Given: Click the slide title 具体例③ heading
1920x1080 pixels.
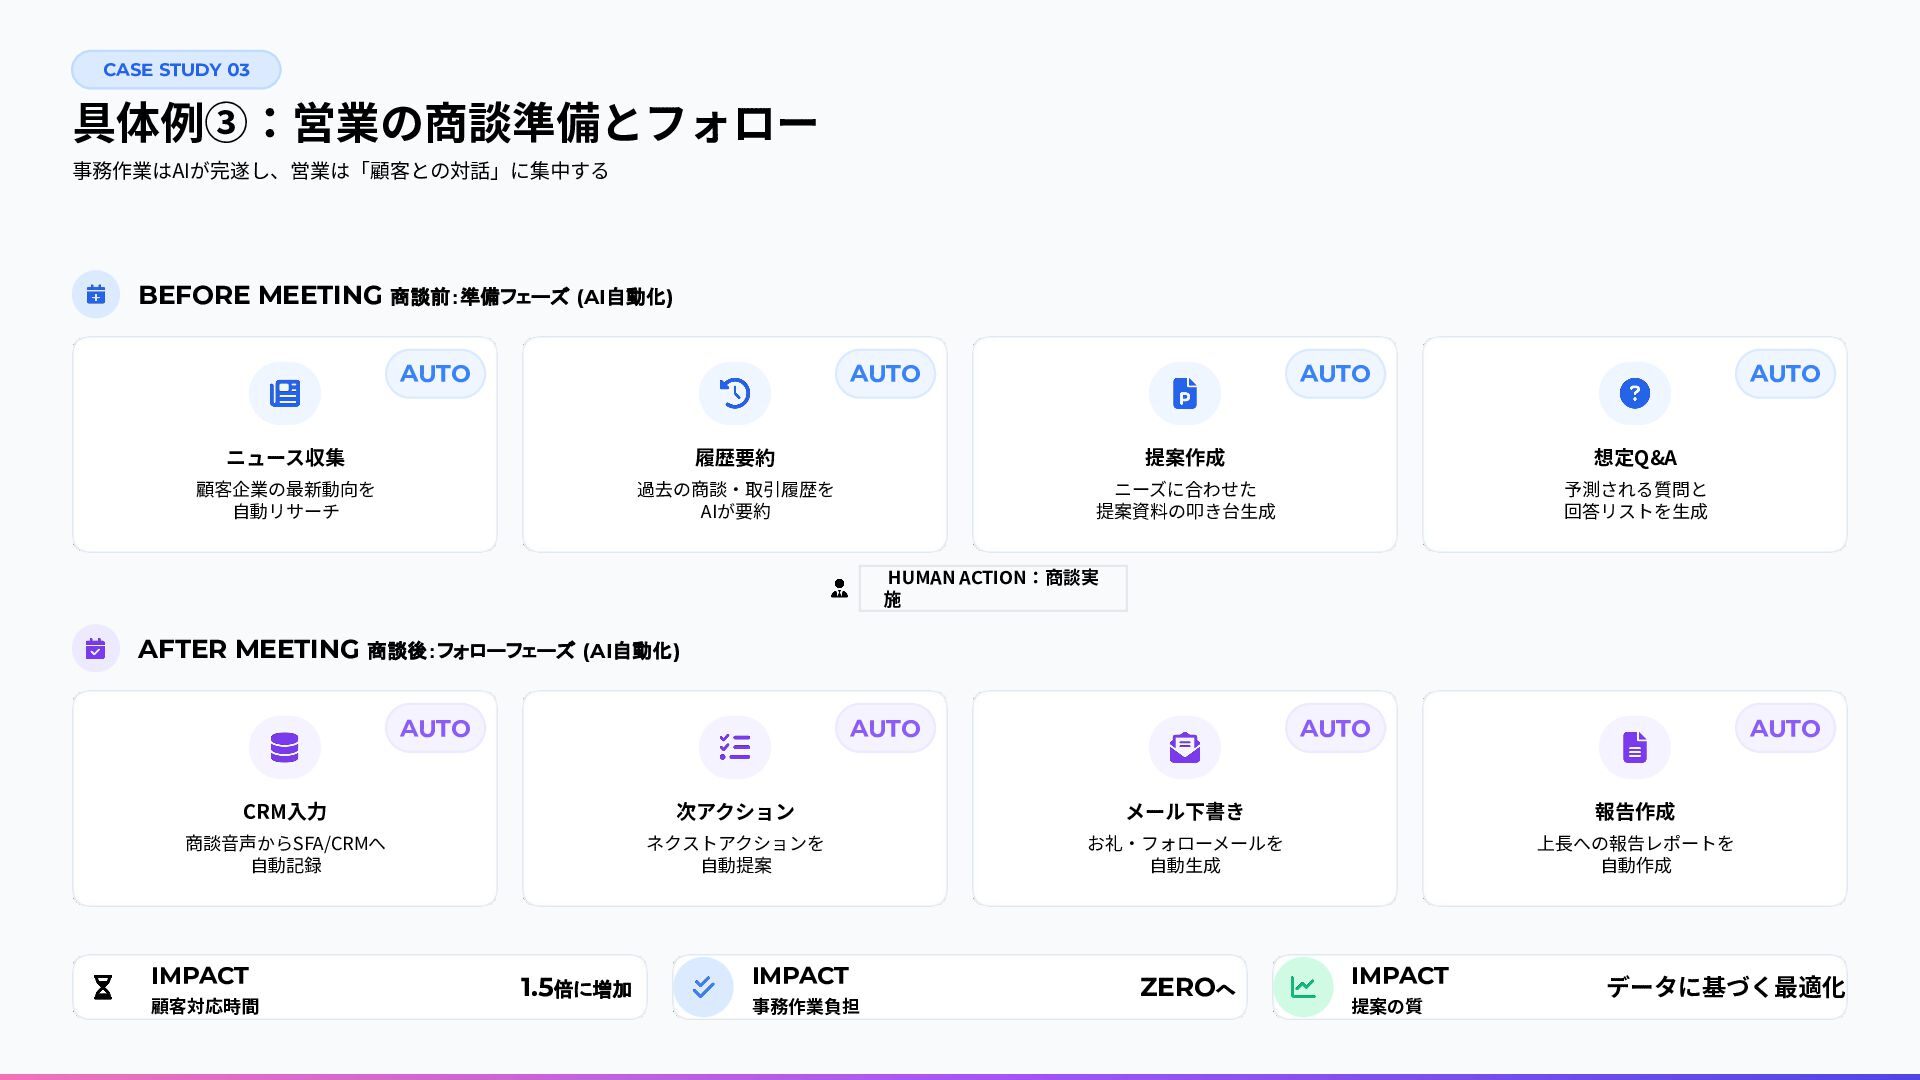Looking at the screenshot, I should click(445, 124).
